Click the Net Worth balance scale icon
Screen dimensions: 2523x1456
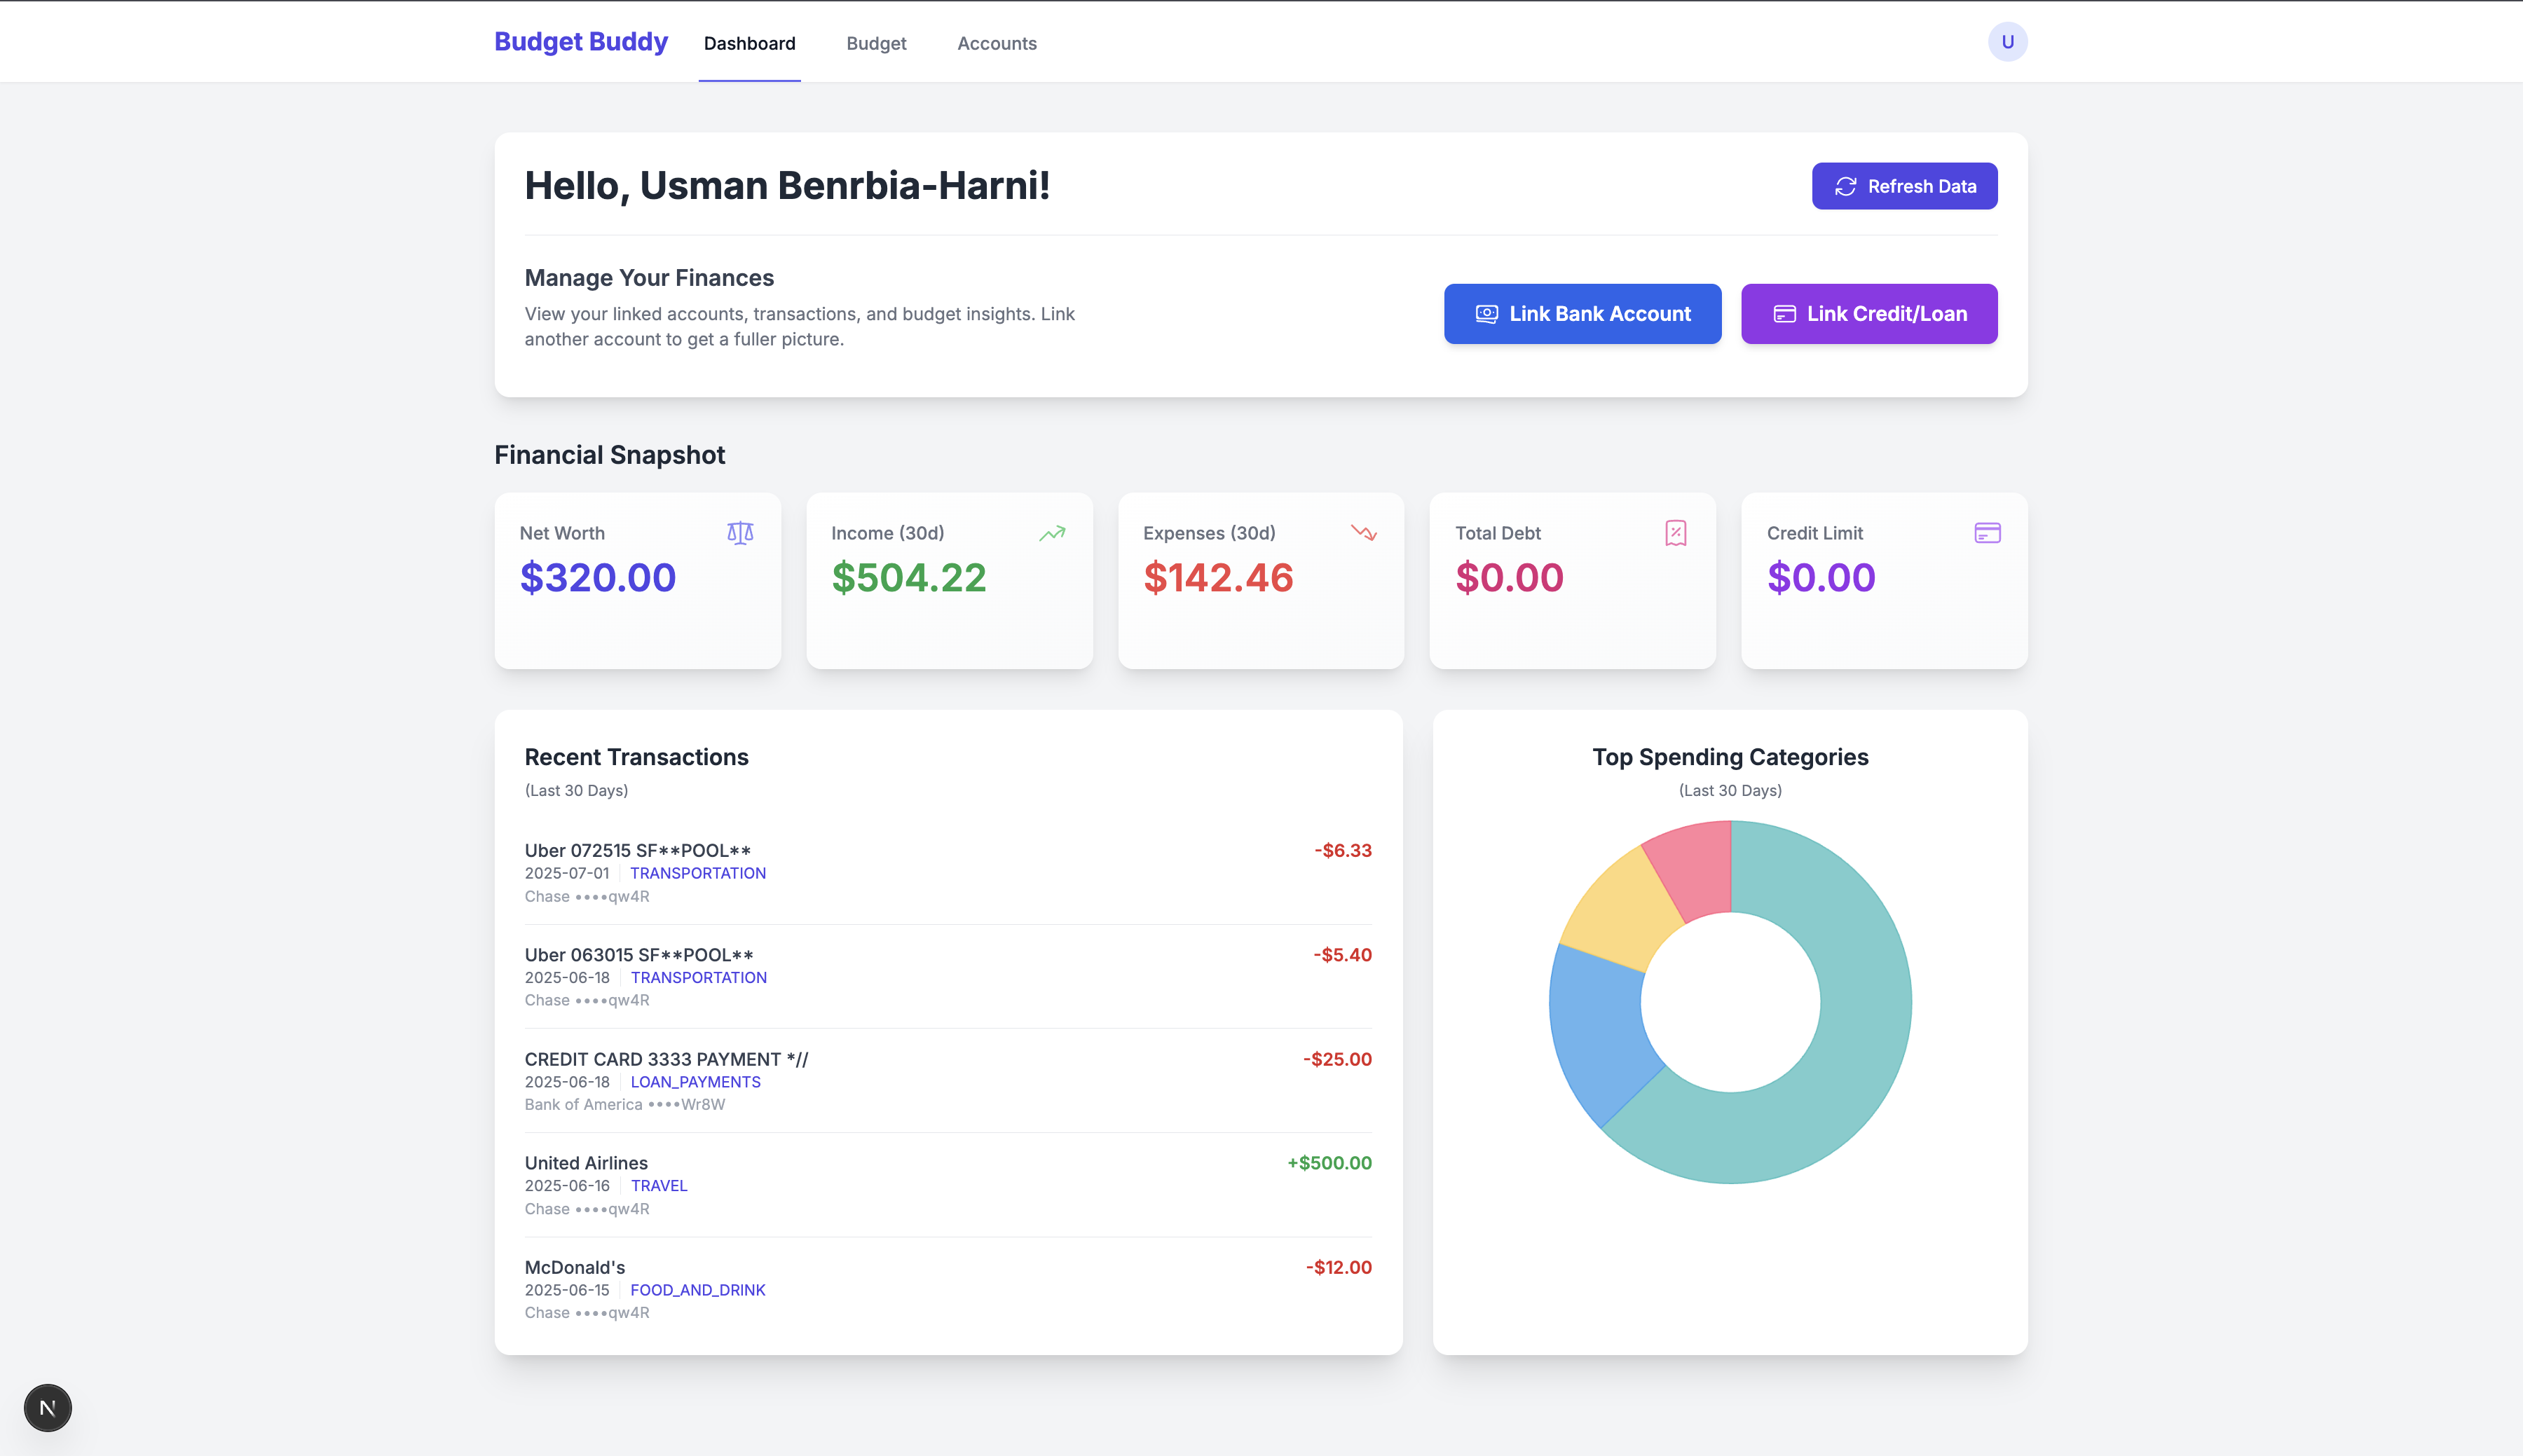pos(740,533)
